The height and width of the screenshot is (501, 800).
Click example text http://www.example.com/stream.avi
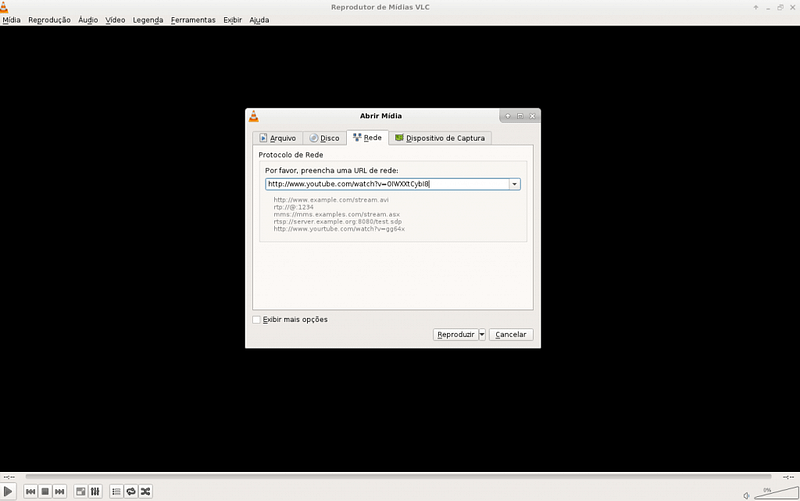(x=331, y=200)
